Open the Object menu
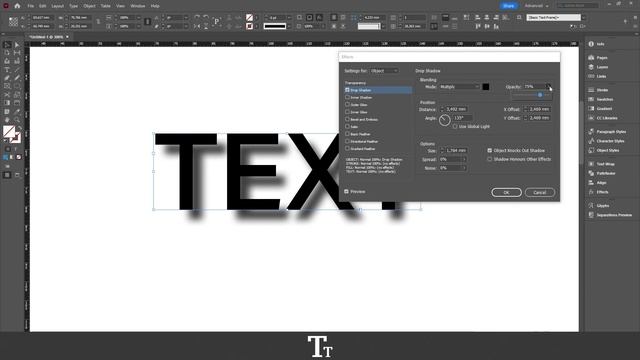The height and width of the screenshot is (360, 640). point(89,6)
